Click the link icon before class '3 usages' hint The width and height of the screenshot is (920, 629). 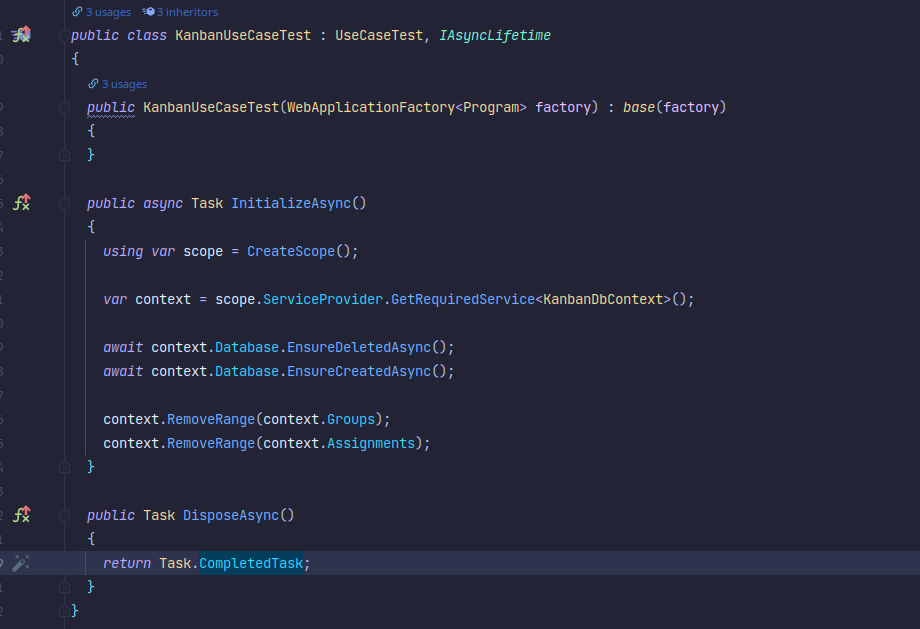(77, 12)
